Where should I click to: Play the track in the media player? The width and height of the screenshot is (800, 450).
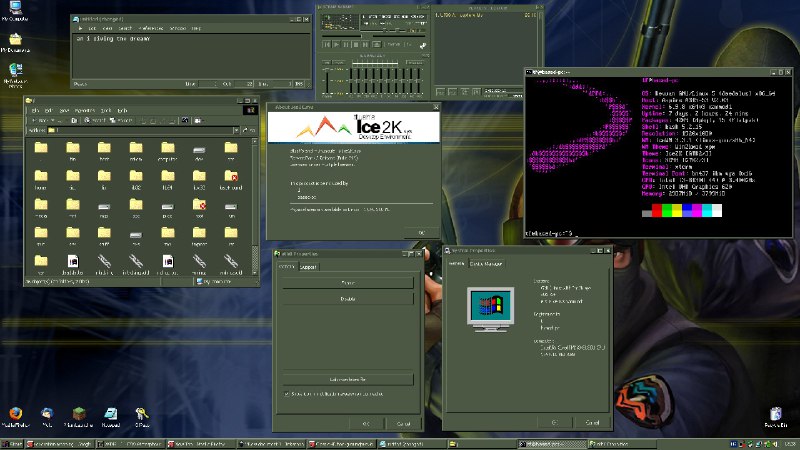pyautogui.click(x=336, y=45)
